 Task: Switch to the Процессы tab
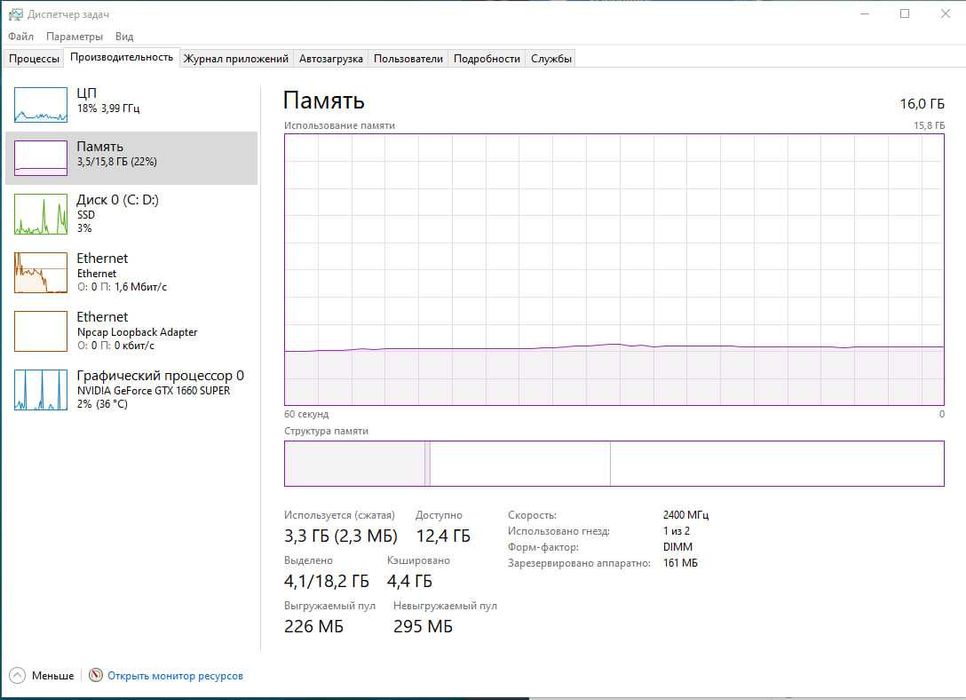click(34, 59)
